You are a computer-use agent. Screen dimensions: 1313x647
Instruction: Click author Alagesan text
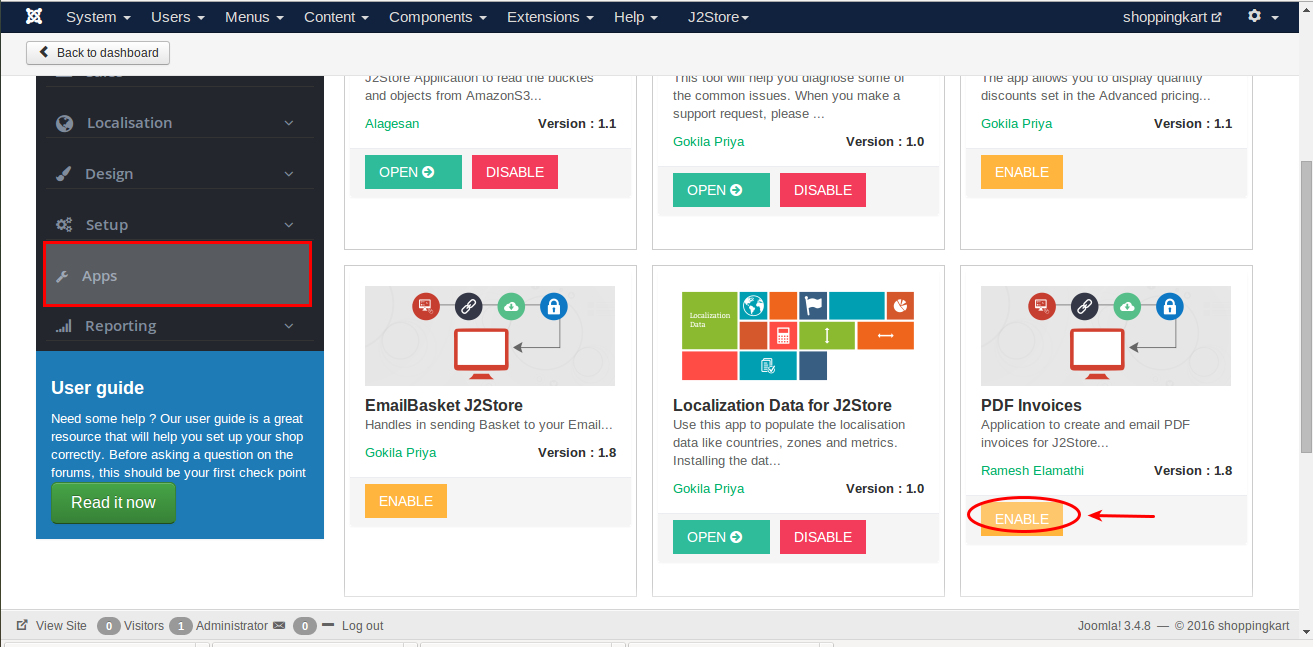(392, 124)
